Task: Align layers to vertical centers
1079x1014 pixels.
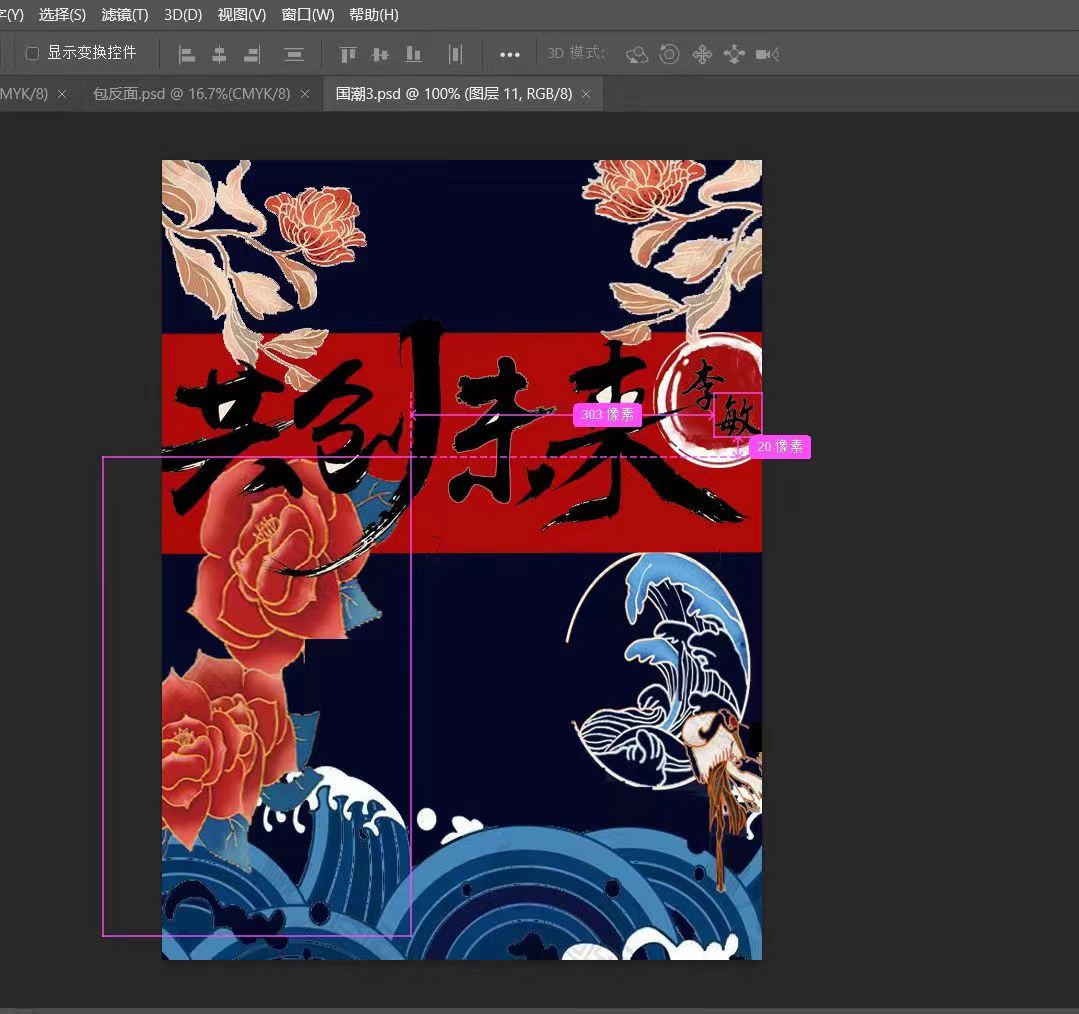Action: pyautogui.click(x=380, y=54)
